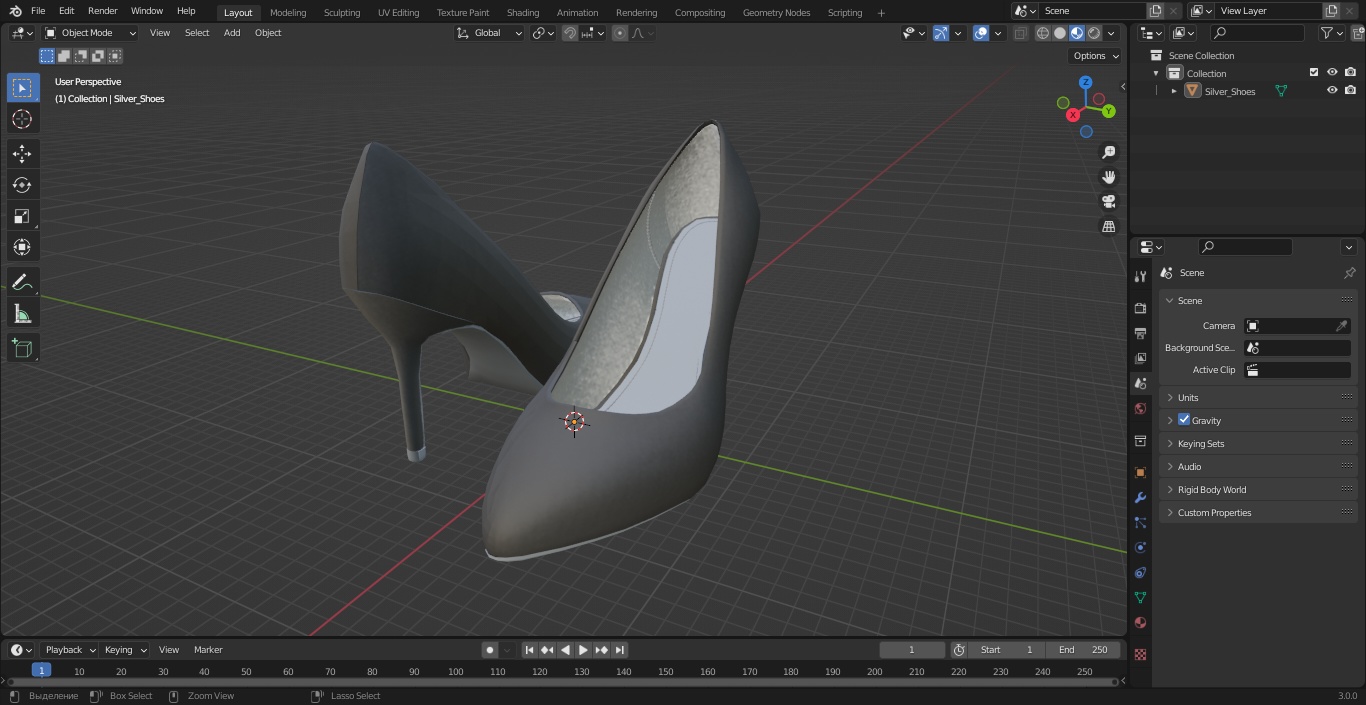Screen dimensions: 1366x705
Task: Play animation forward
Action: (583, 650)
